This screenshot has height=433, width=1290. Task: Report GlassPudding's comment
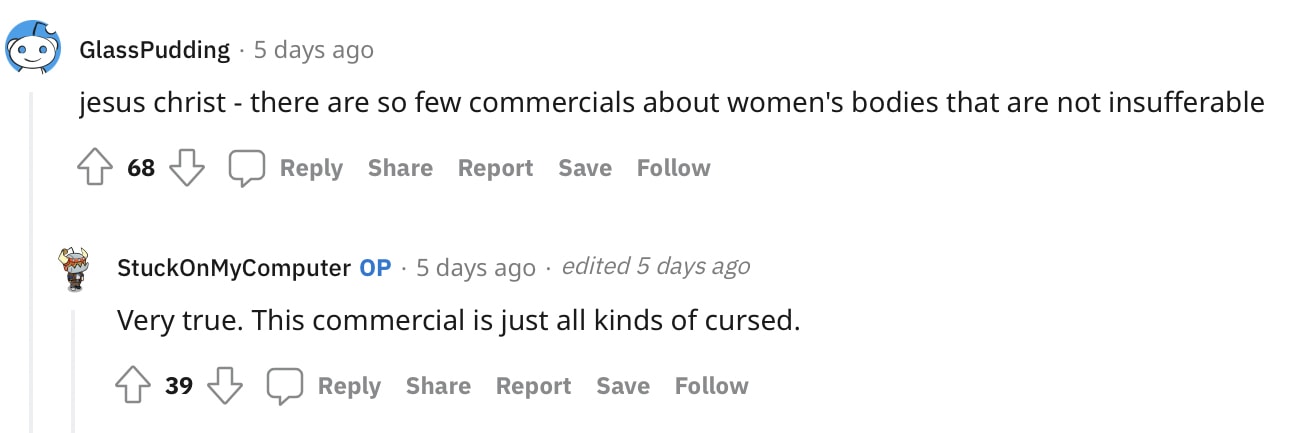tap(496, 168)
